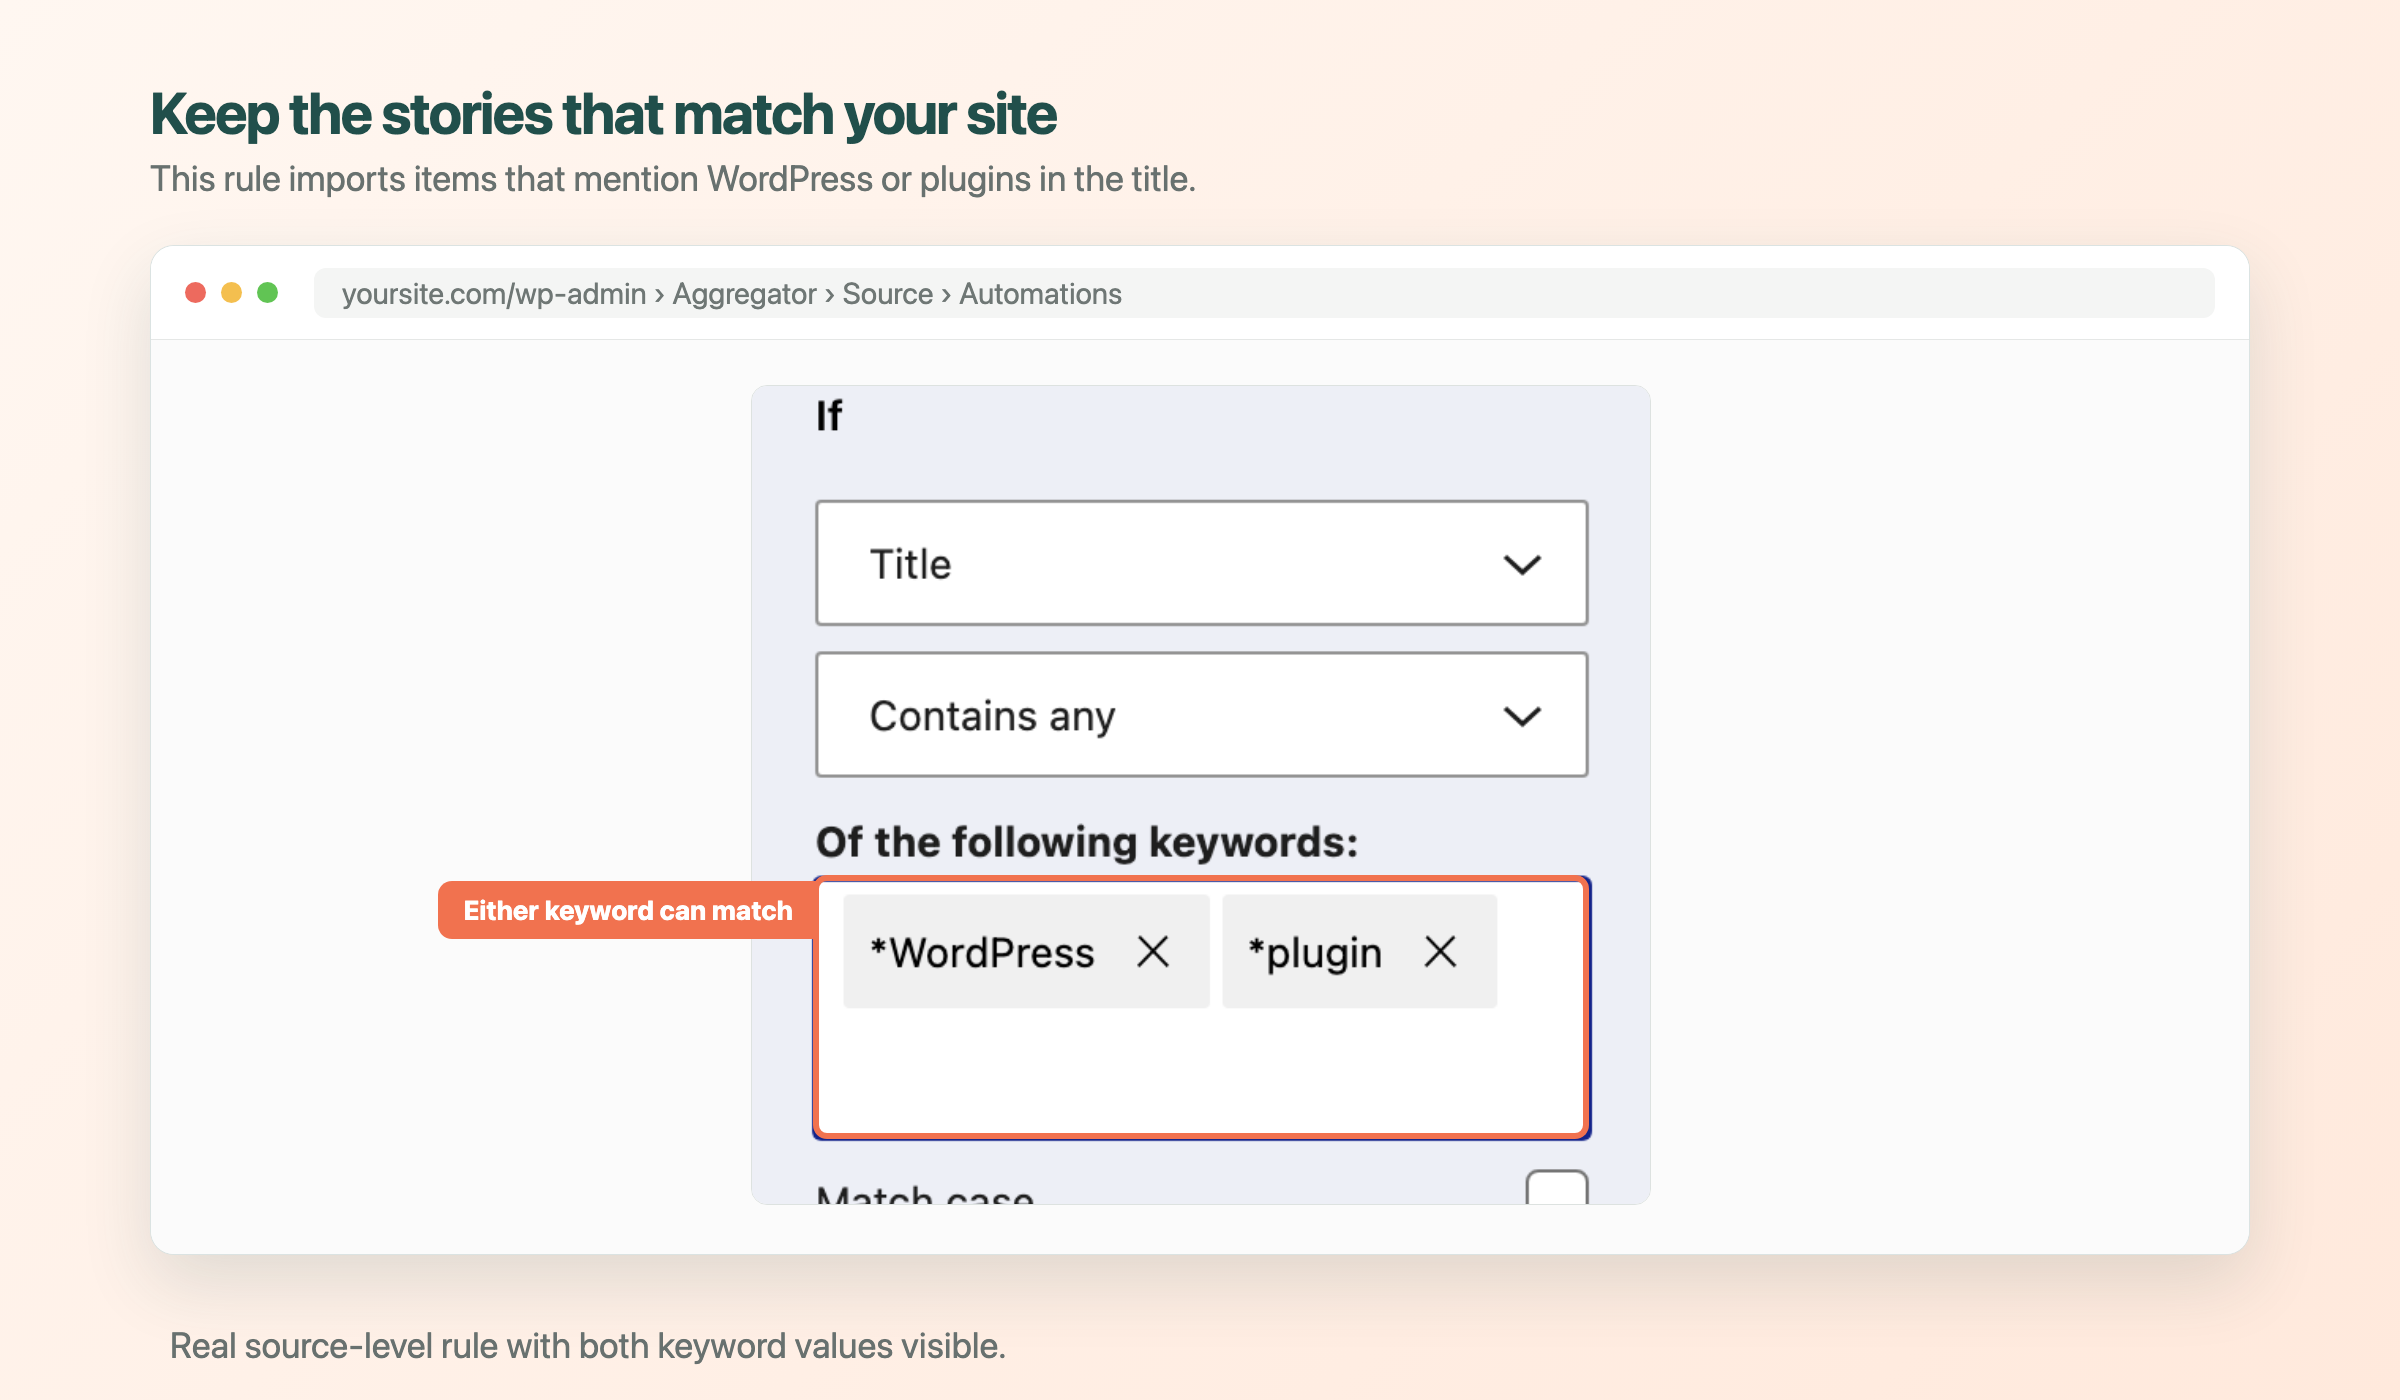Click the 'Keep the stories that match your site' heading
The image size is (2400, 1400).
603,114
